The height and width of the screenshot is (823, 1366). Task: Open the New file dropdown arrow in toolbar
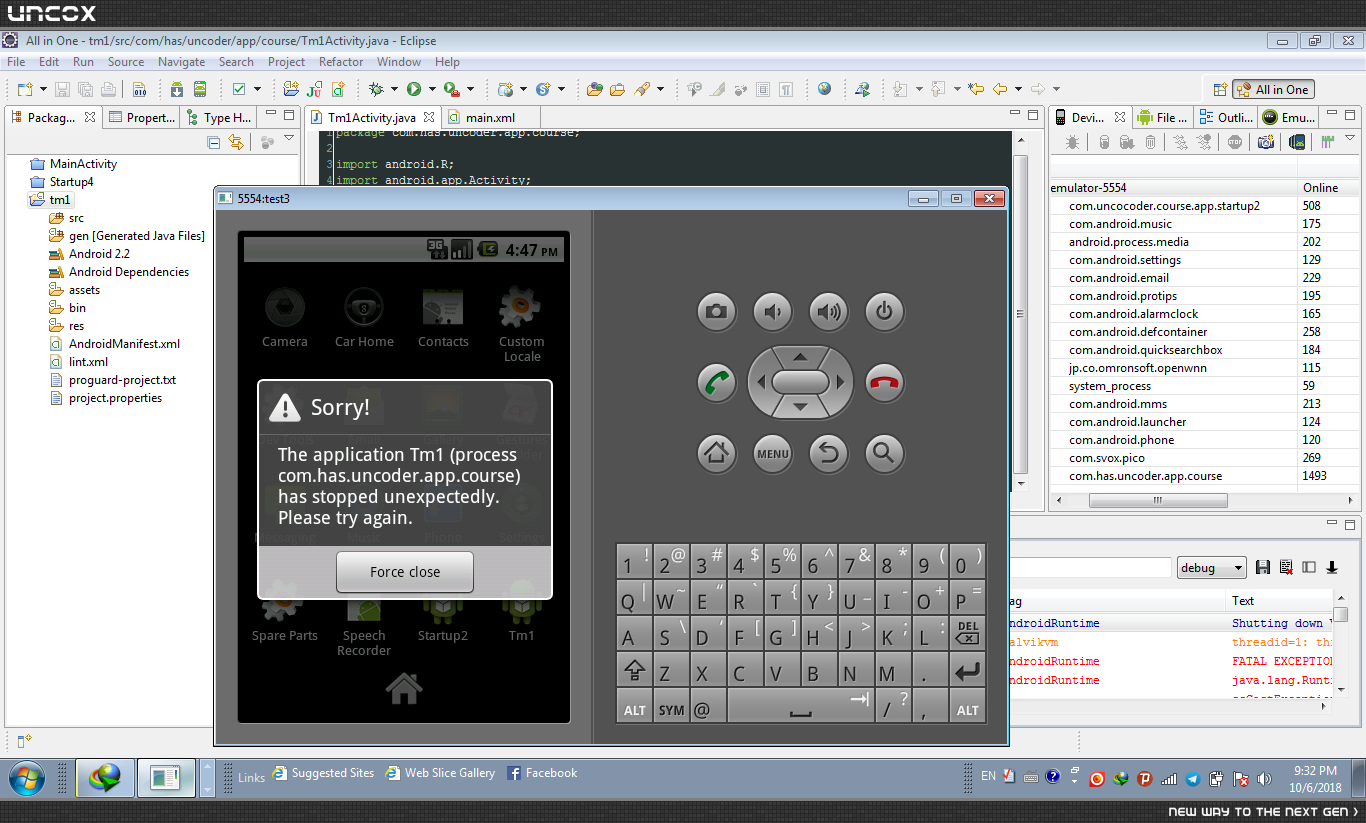pyautogui.click(x=43, y=89)
